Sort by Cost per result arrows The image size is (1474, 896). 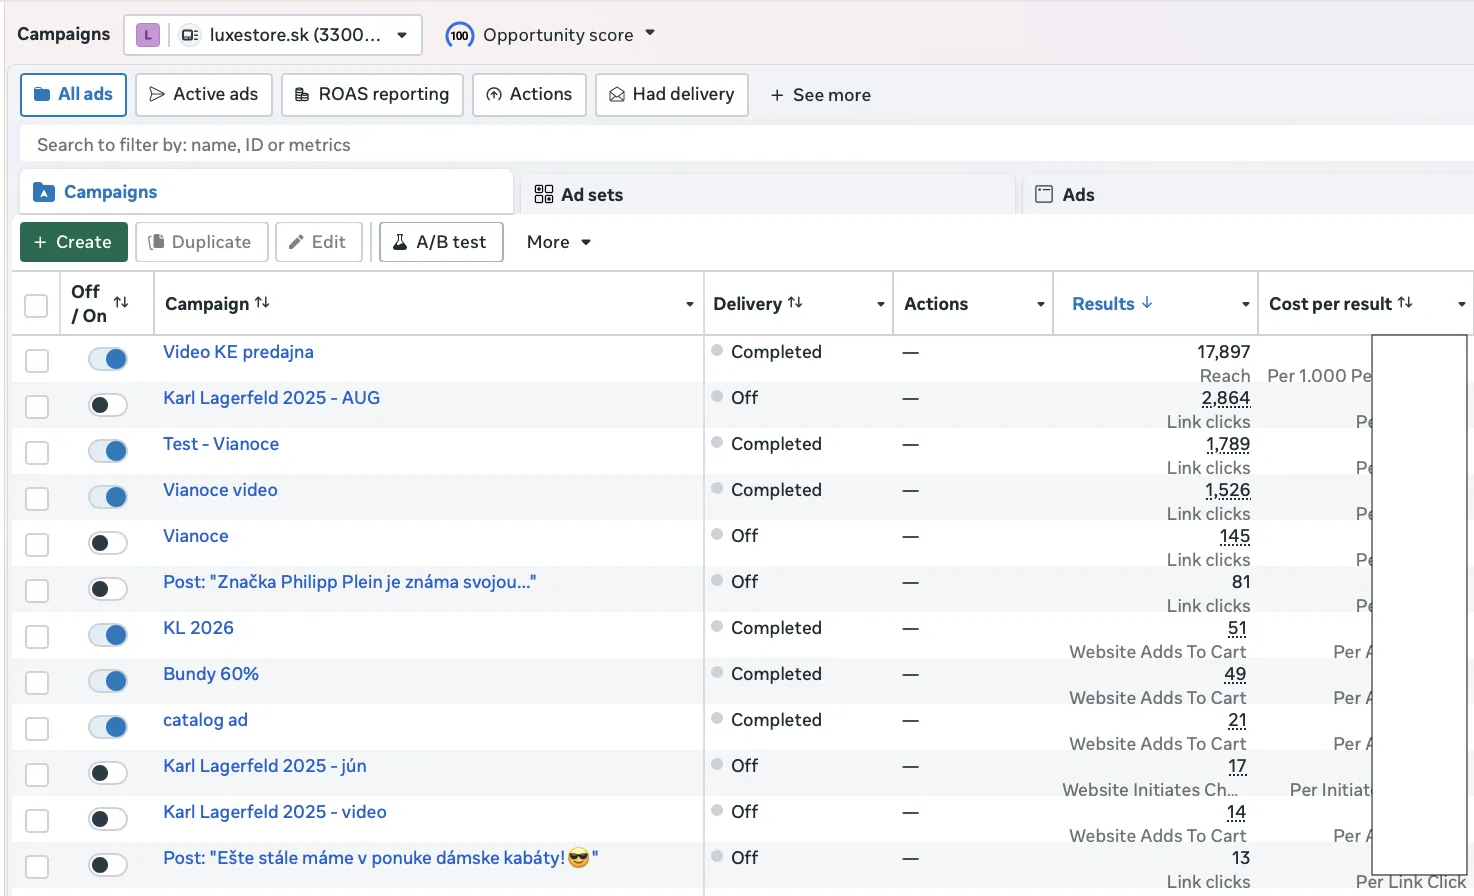pyautogui.click(x=1405, y=302)
